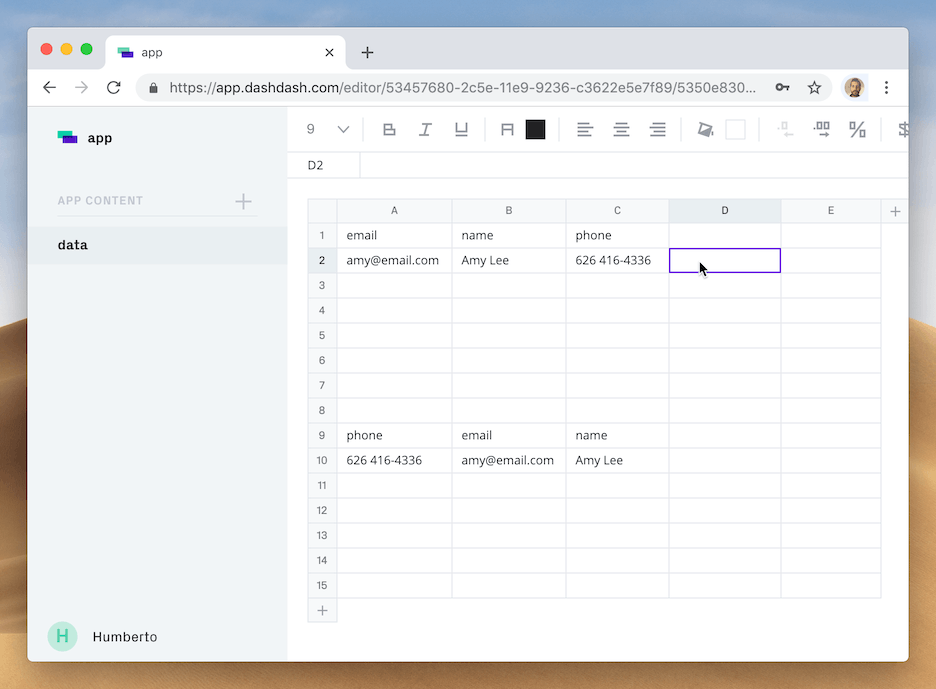The width and height of the screenshot is (936, 689).
Task: Click the phone cell in row 1
Action: click(x=617, y=235)
